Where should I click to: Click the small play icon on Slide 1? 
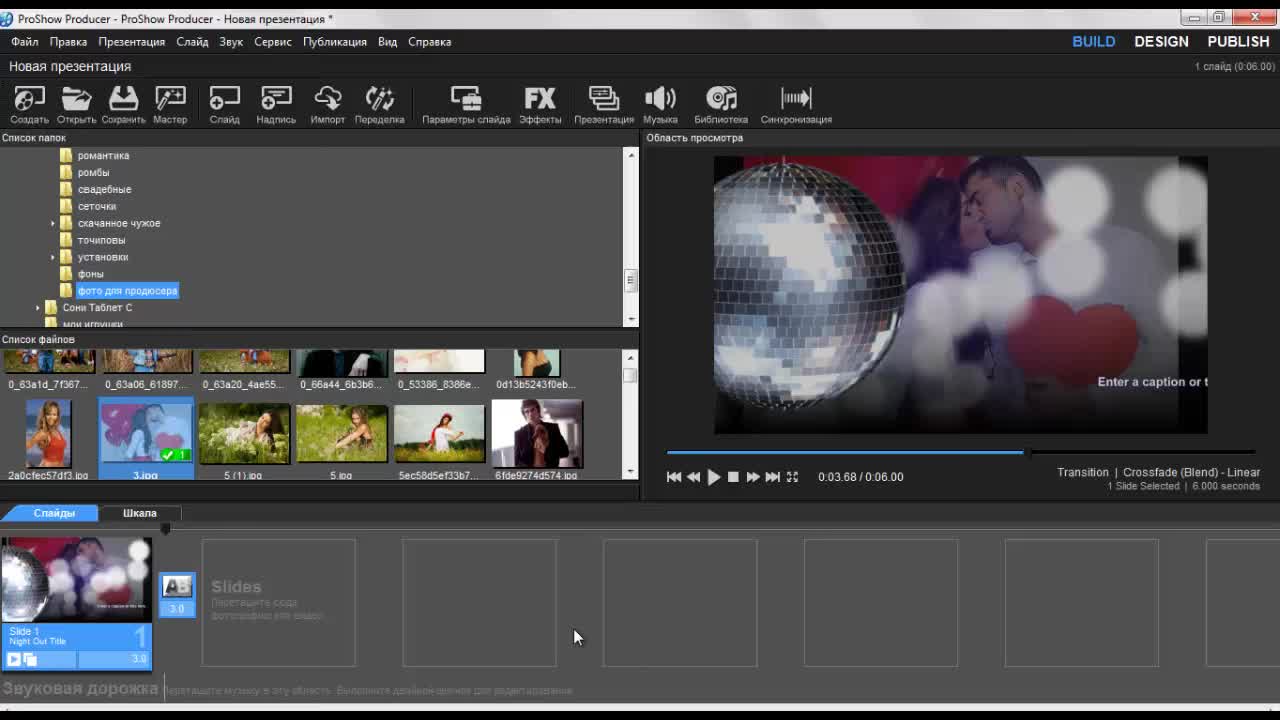coord(14,659)
